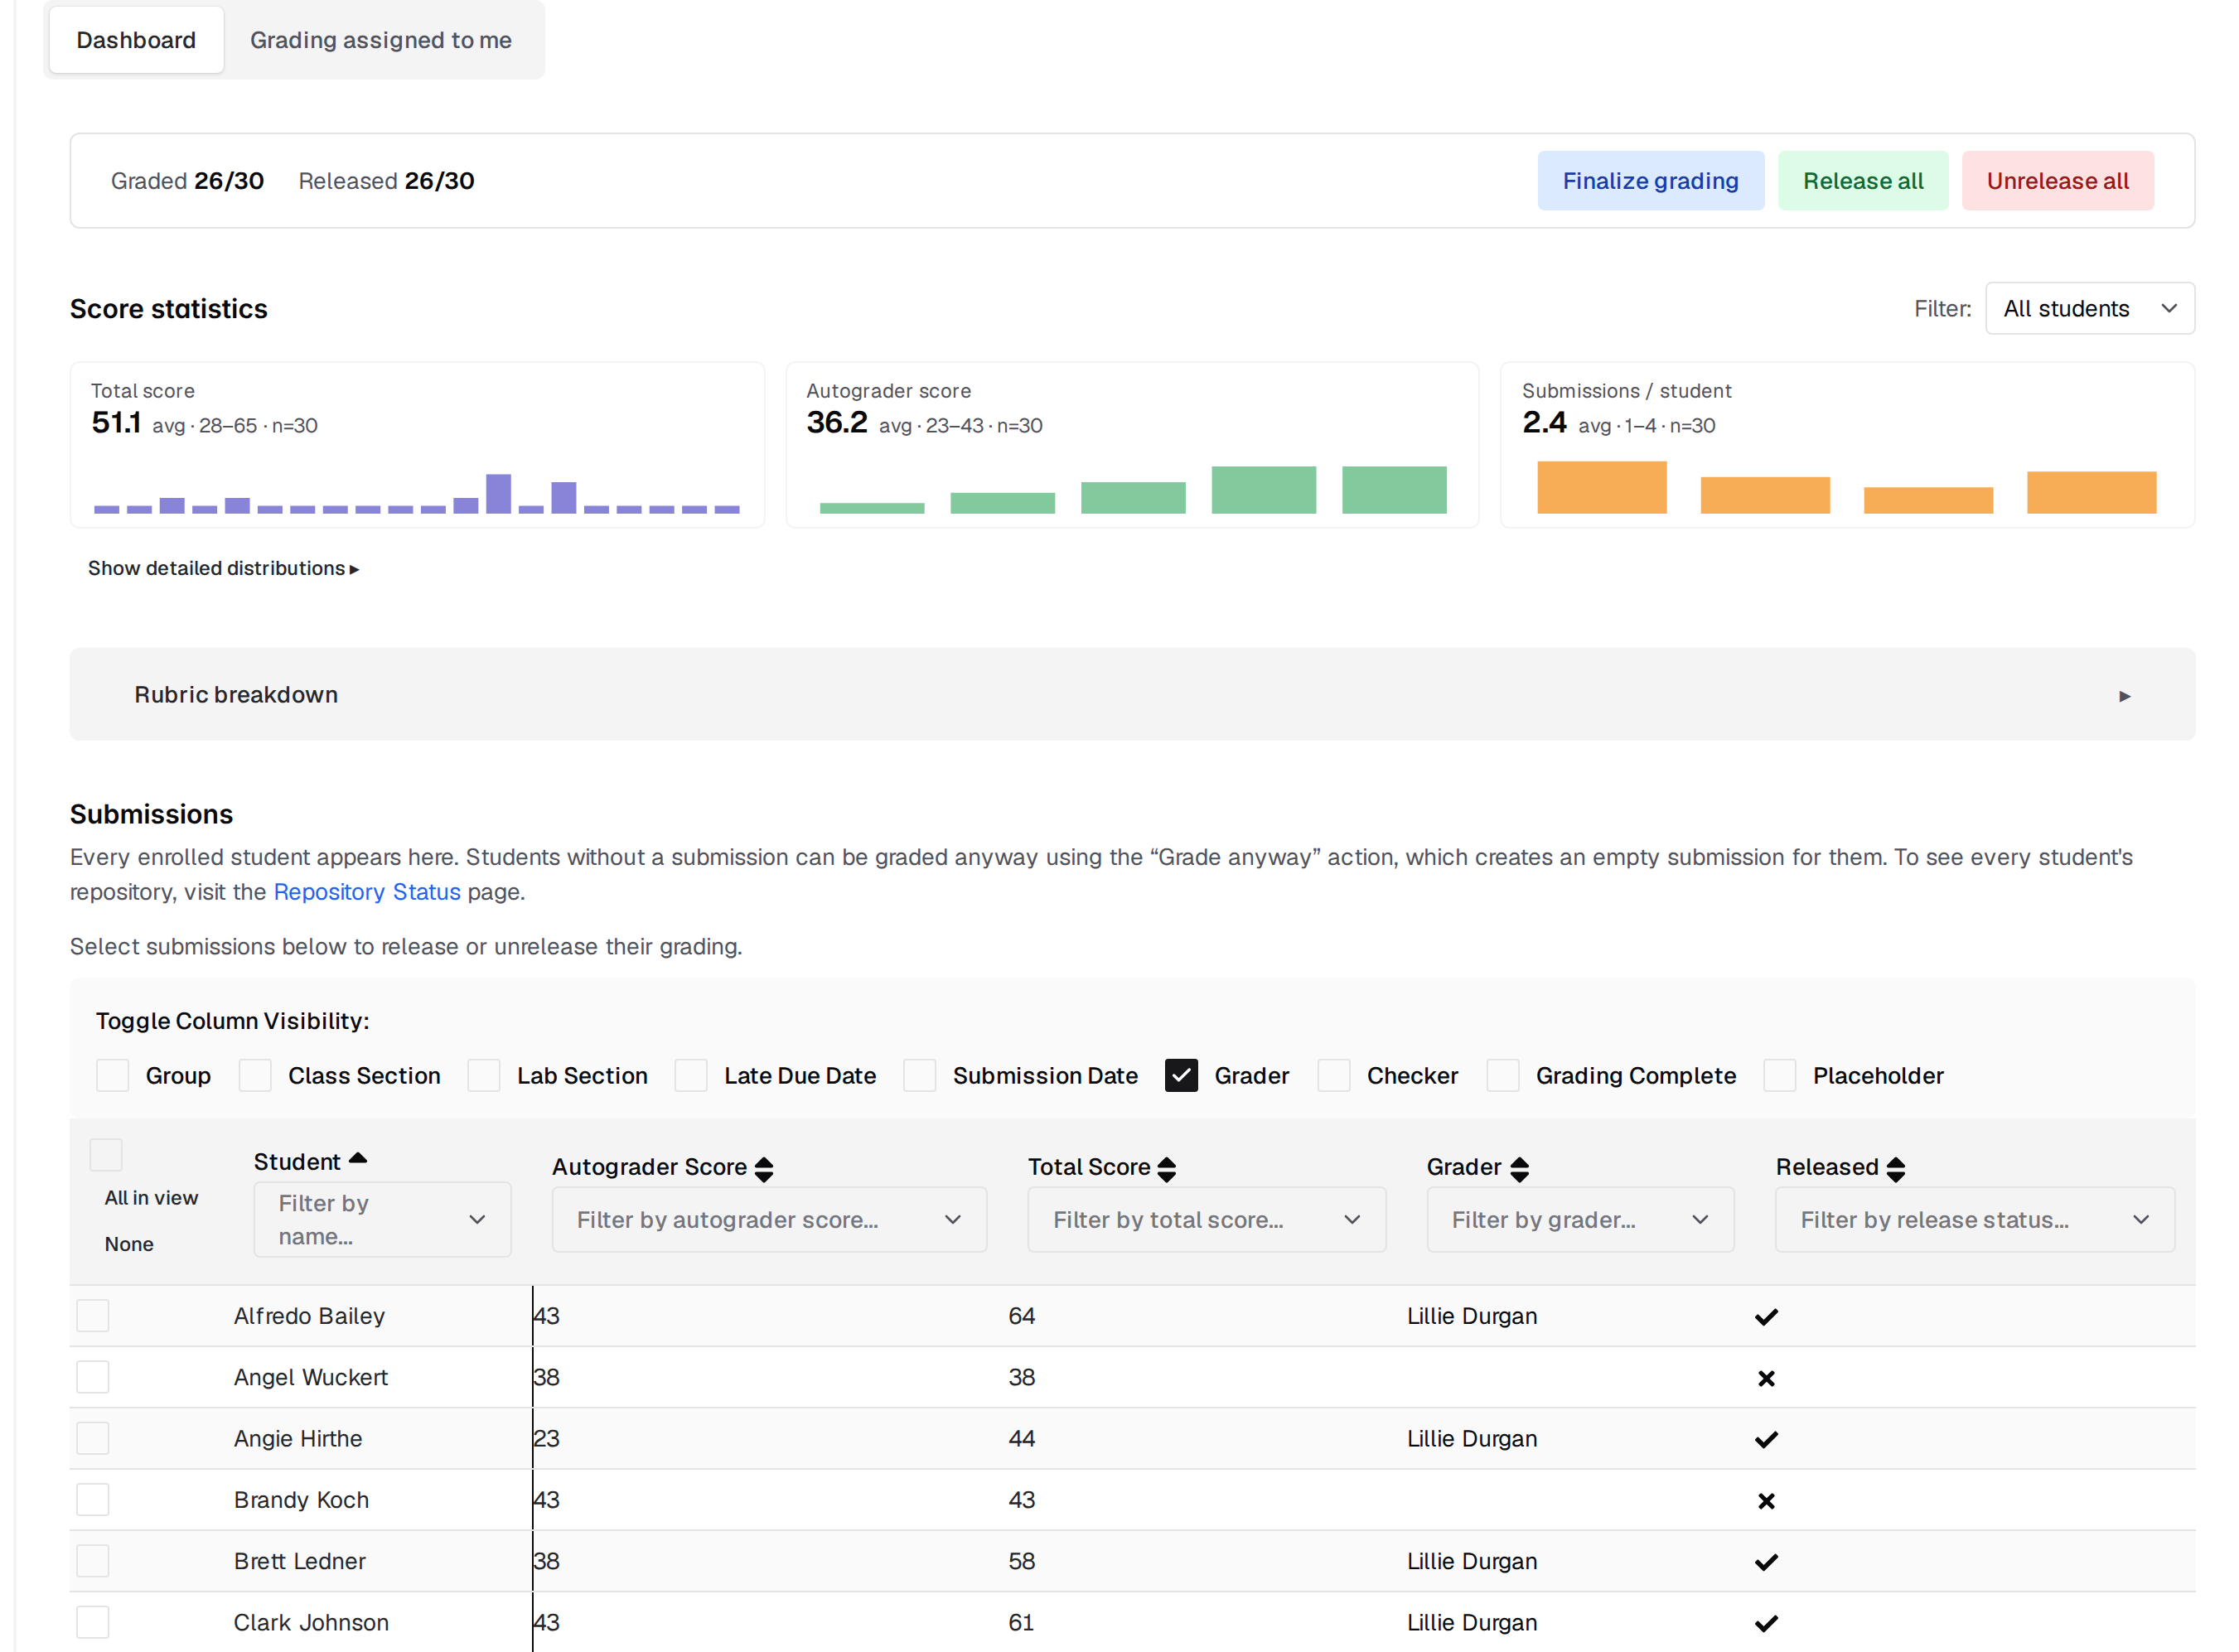Toggle Group column visibility checkbox

(x=112, y=1076)
